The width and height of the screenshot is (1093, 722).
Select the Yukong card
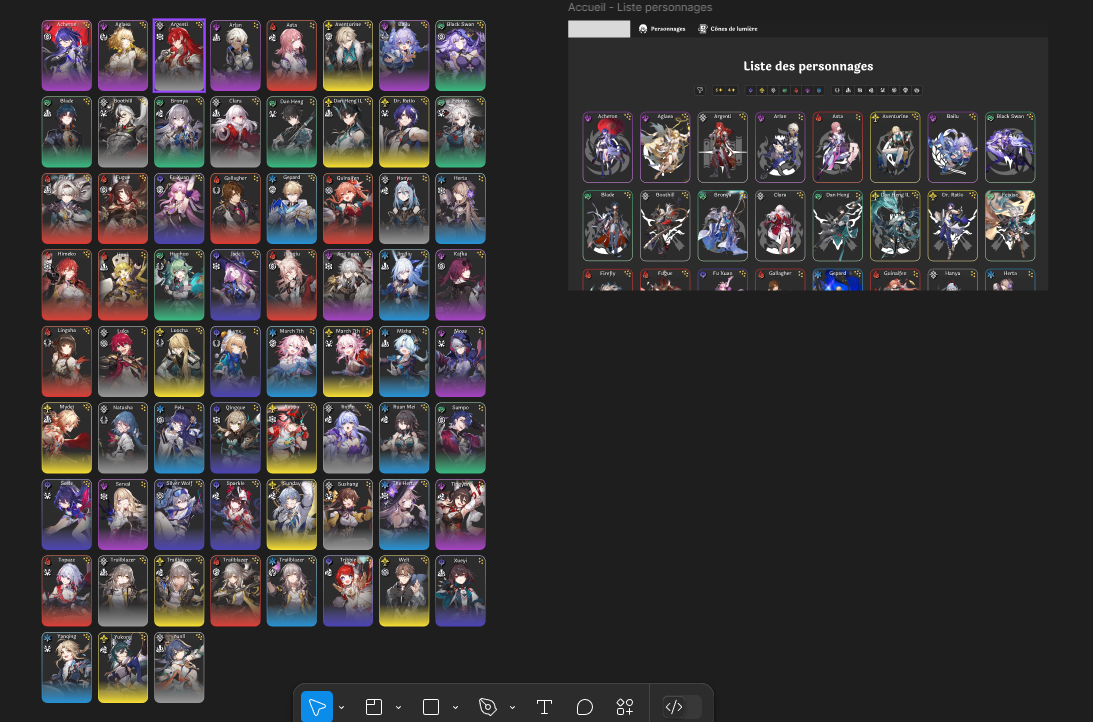[123, 668]
